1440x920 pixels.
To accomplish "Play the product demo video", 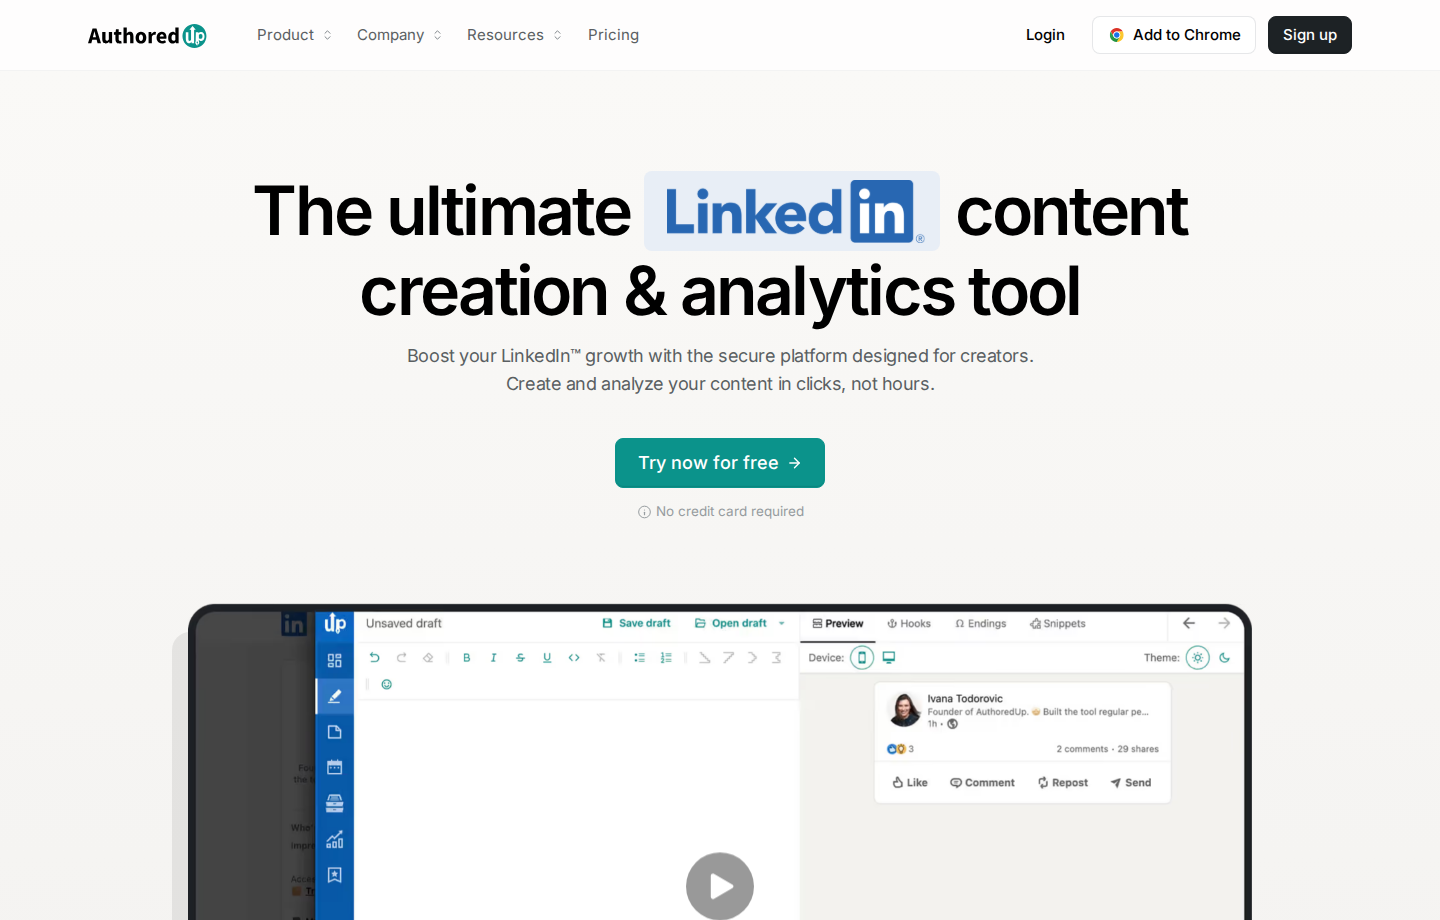I will point(720,886).
